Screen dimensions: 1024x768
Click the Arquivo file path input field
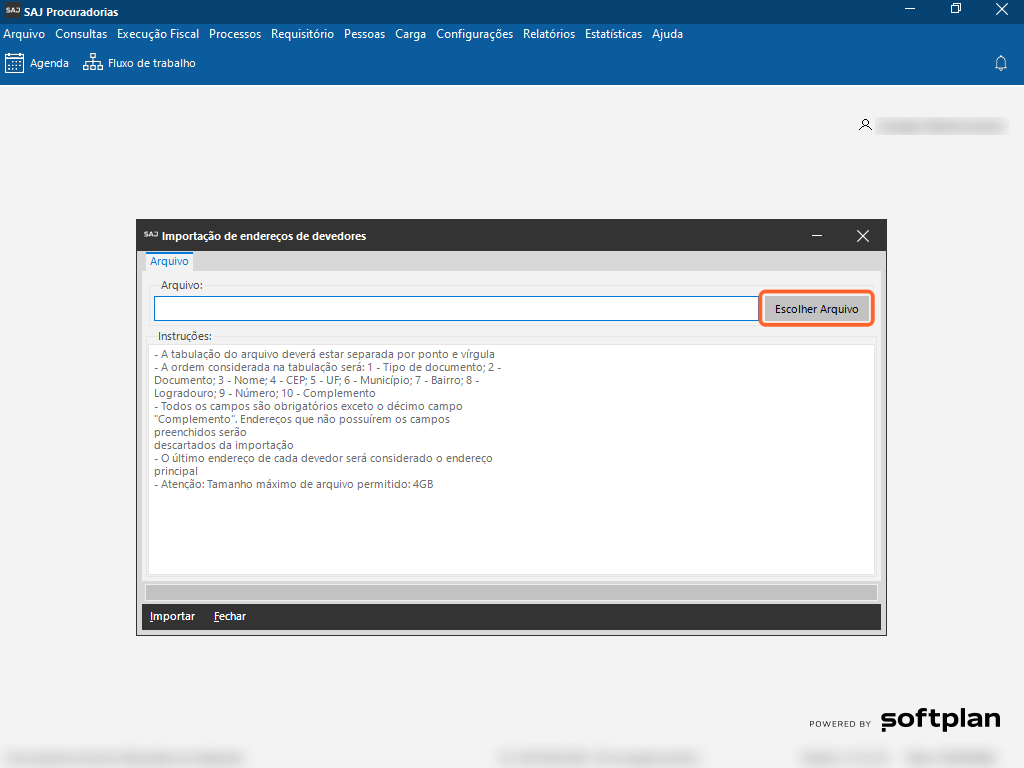point(455,309)
